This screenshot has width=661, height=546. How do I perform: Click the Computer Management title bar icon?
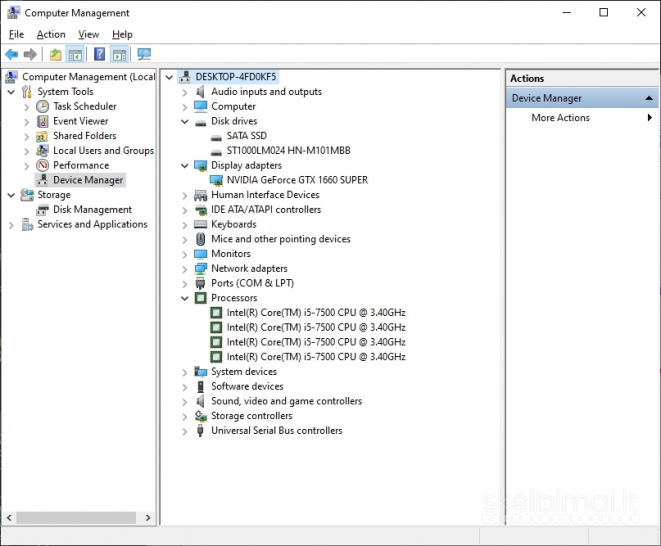pos(13,13)
